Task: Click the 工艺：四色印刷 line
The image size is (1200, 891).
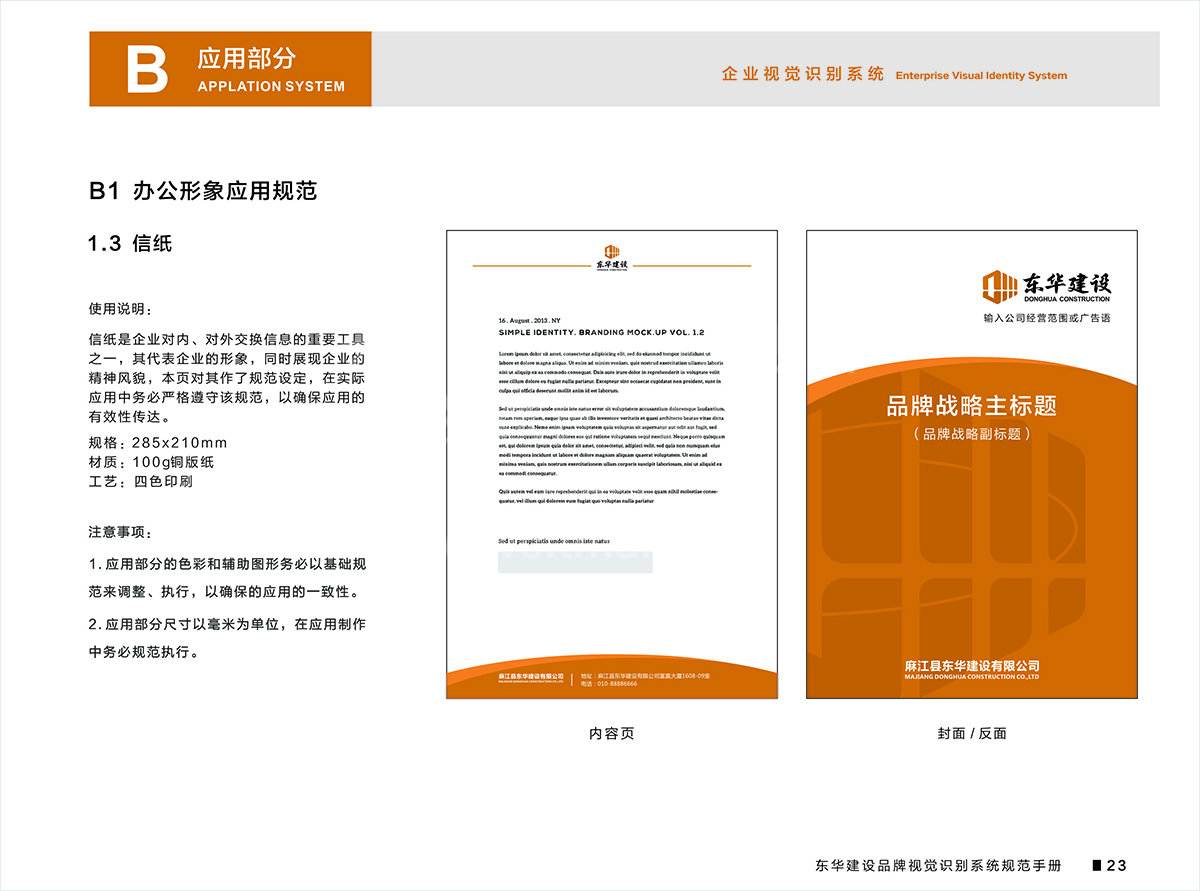Action: [x=140, y=481]
